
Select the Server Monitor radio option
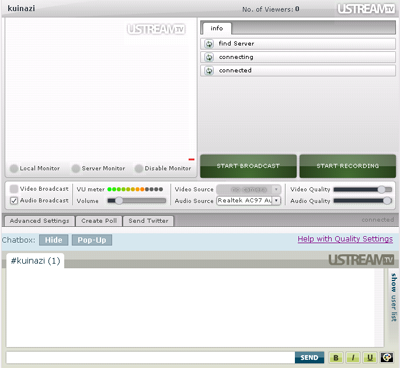coord(76,168)
